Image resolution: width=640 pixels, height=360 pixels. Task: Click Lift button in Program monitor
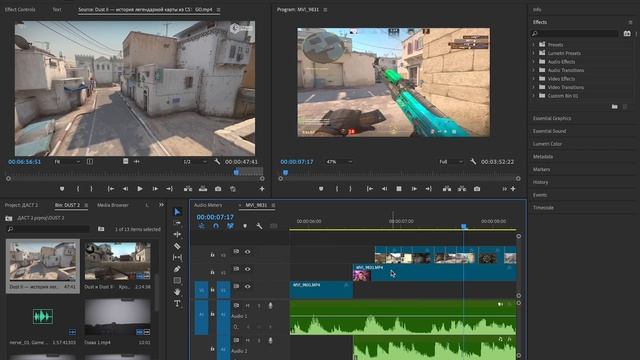[447, 189]
